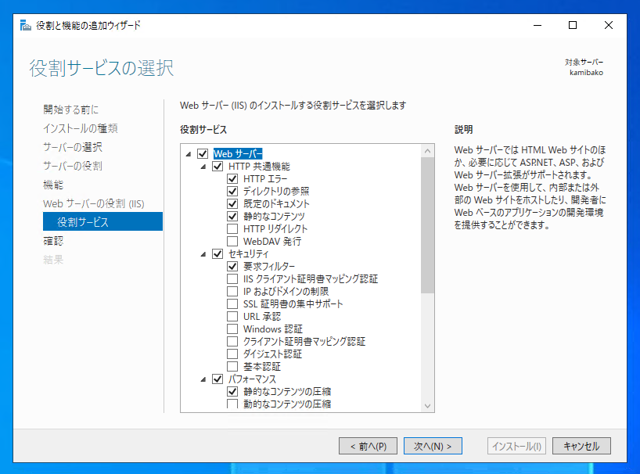Select the Windows 認証 label text
The width and height of the screenshot is (640, 474).
point(273,329)
